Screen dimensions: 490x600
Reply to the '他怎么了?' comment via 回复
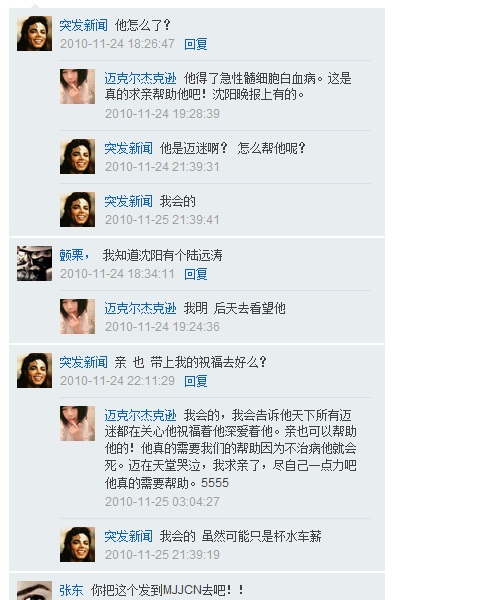coord(195,44)
